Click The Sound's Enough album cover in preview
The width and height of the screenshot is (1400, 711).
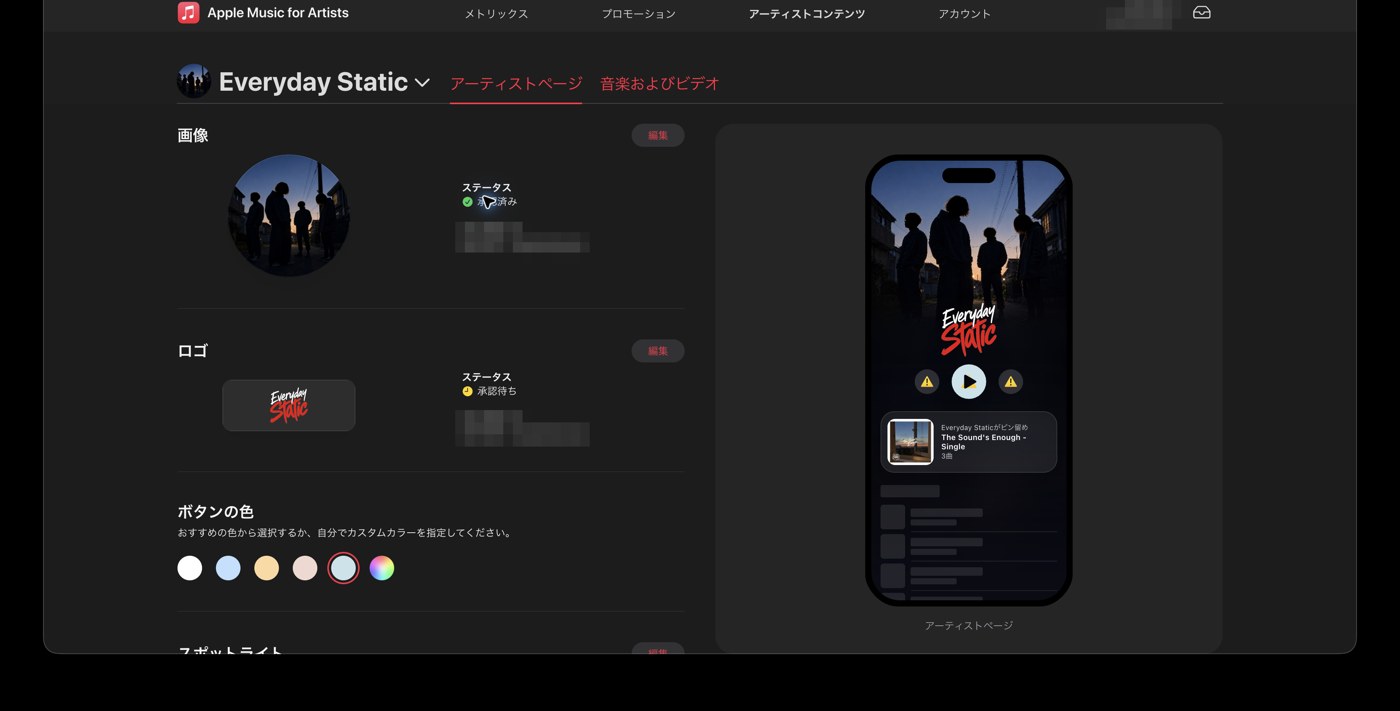point(910,442)
